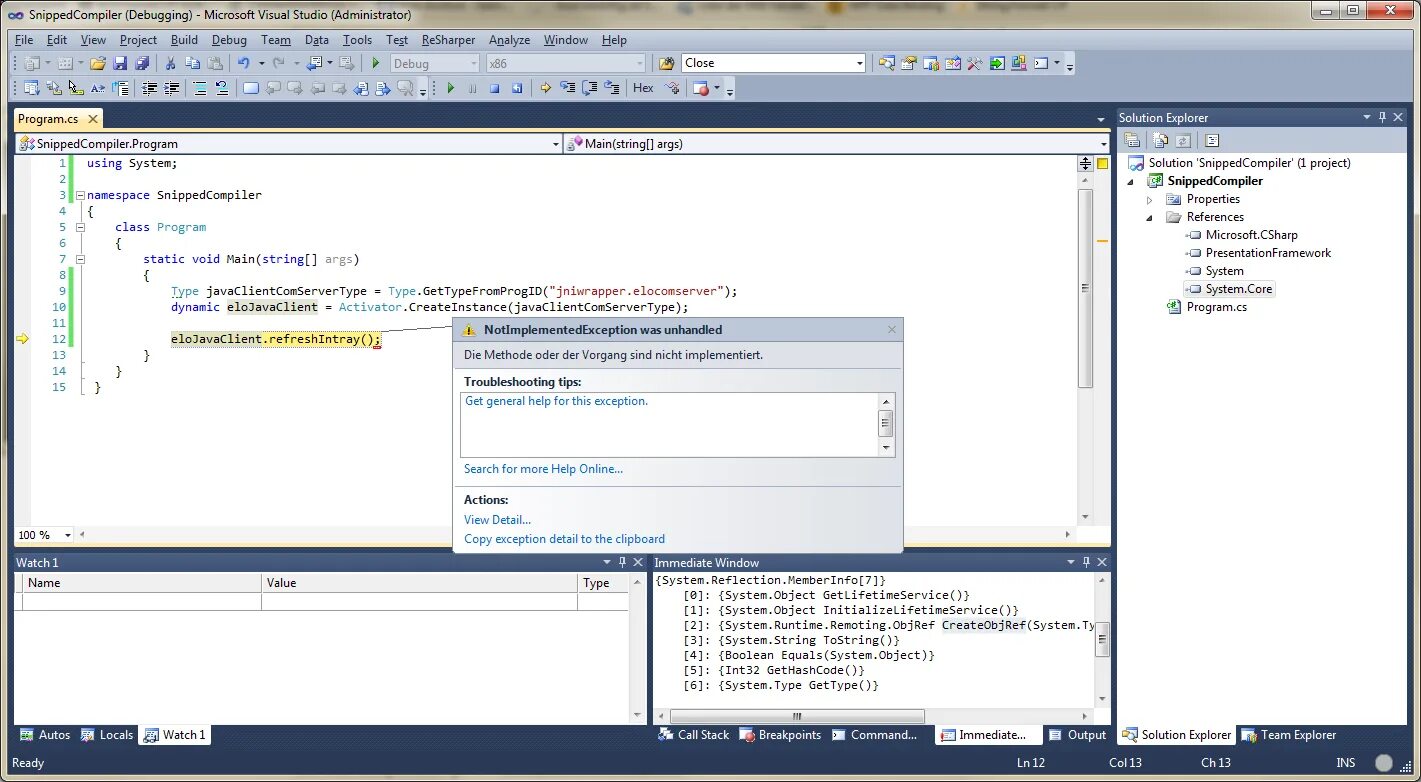Open the Debug configuration dropdown
The image size is (1421, 782).
434,63
